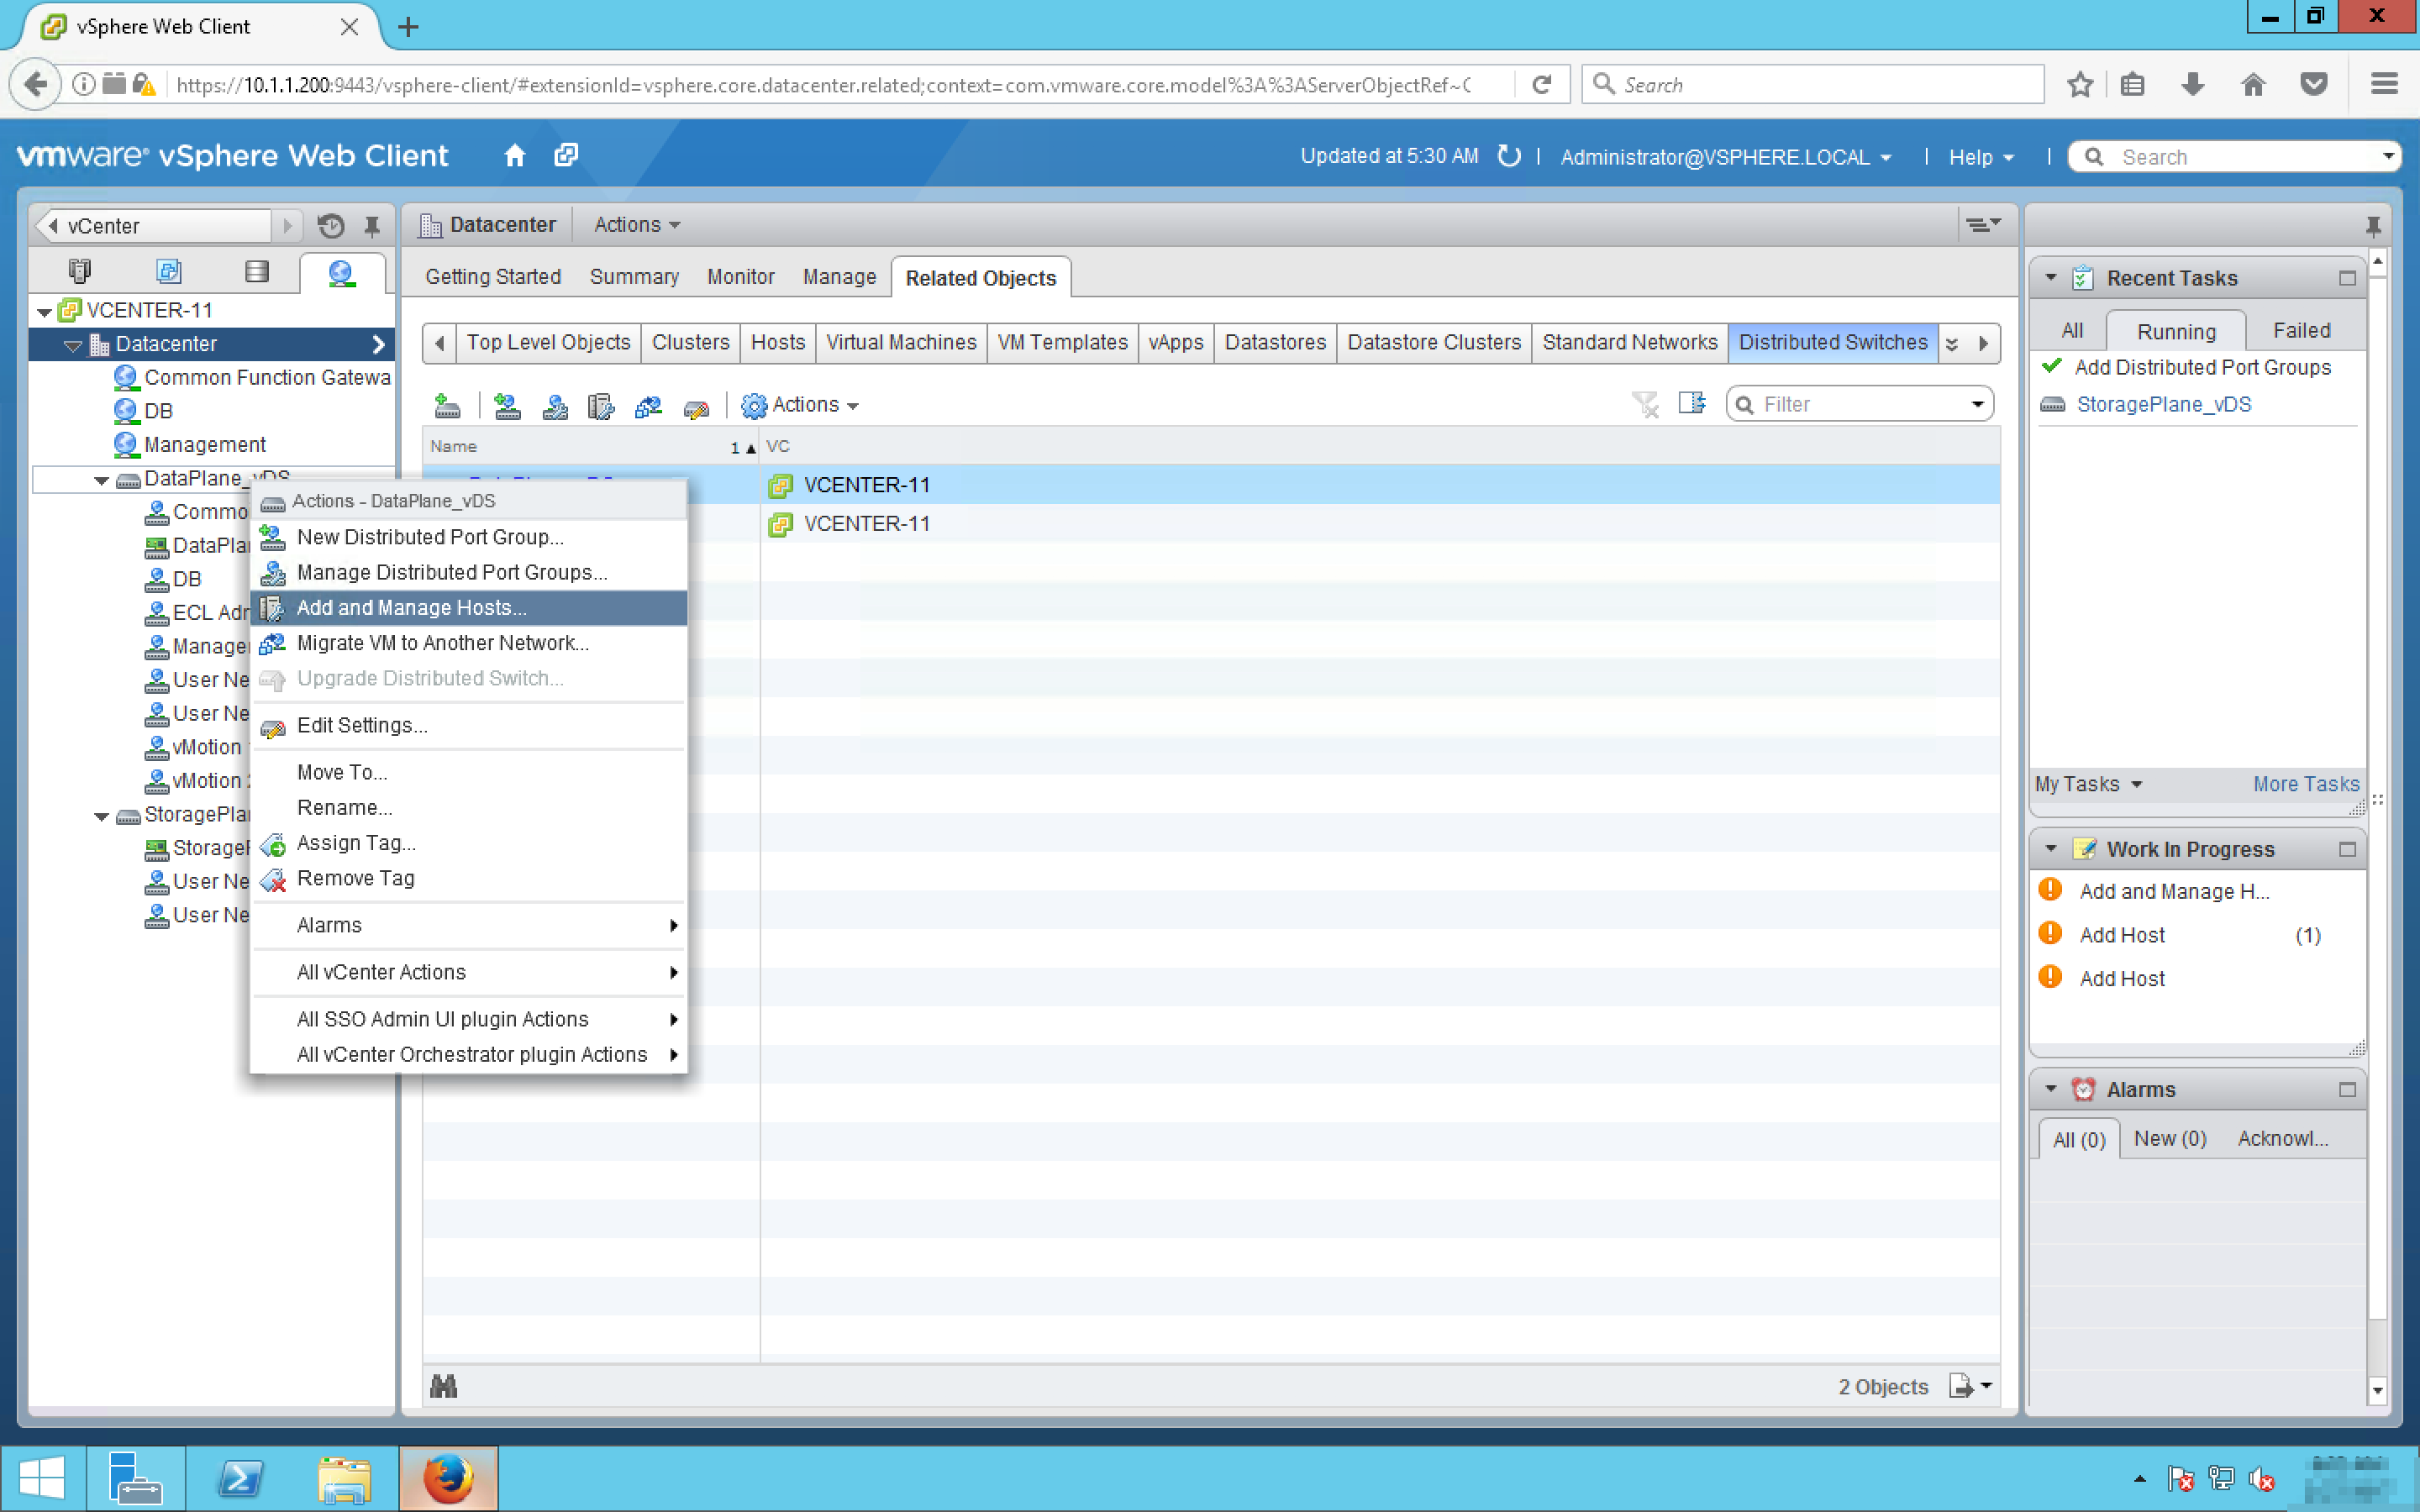Image resolution: width=2420 pixels, height=1512 pixels.
Task: Go to vSphere home via house icon
Action: (515, 156)
